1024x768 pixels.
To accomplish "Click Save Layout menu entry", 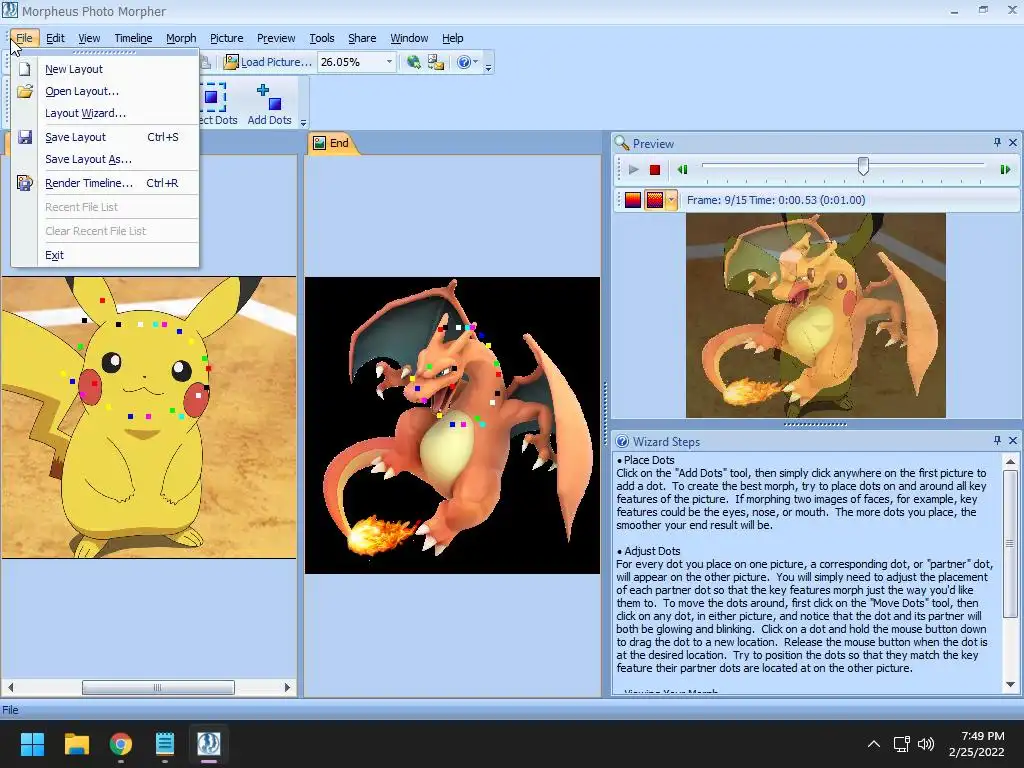I will coord(104,137).
